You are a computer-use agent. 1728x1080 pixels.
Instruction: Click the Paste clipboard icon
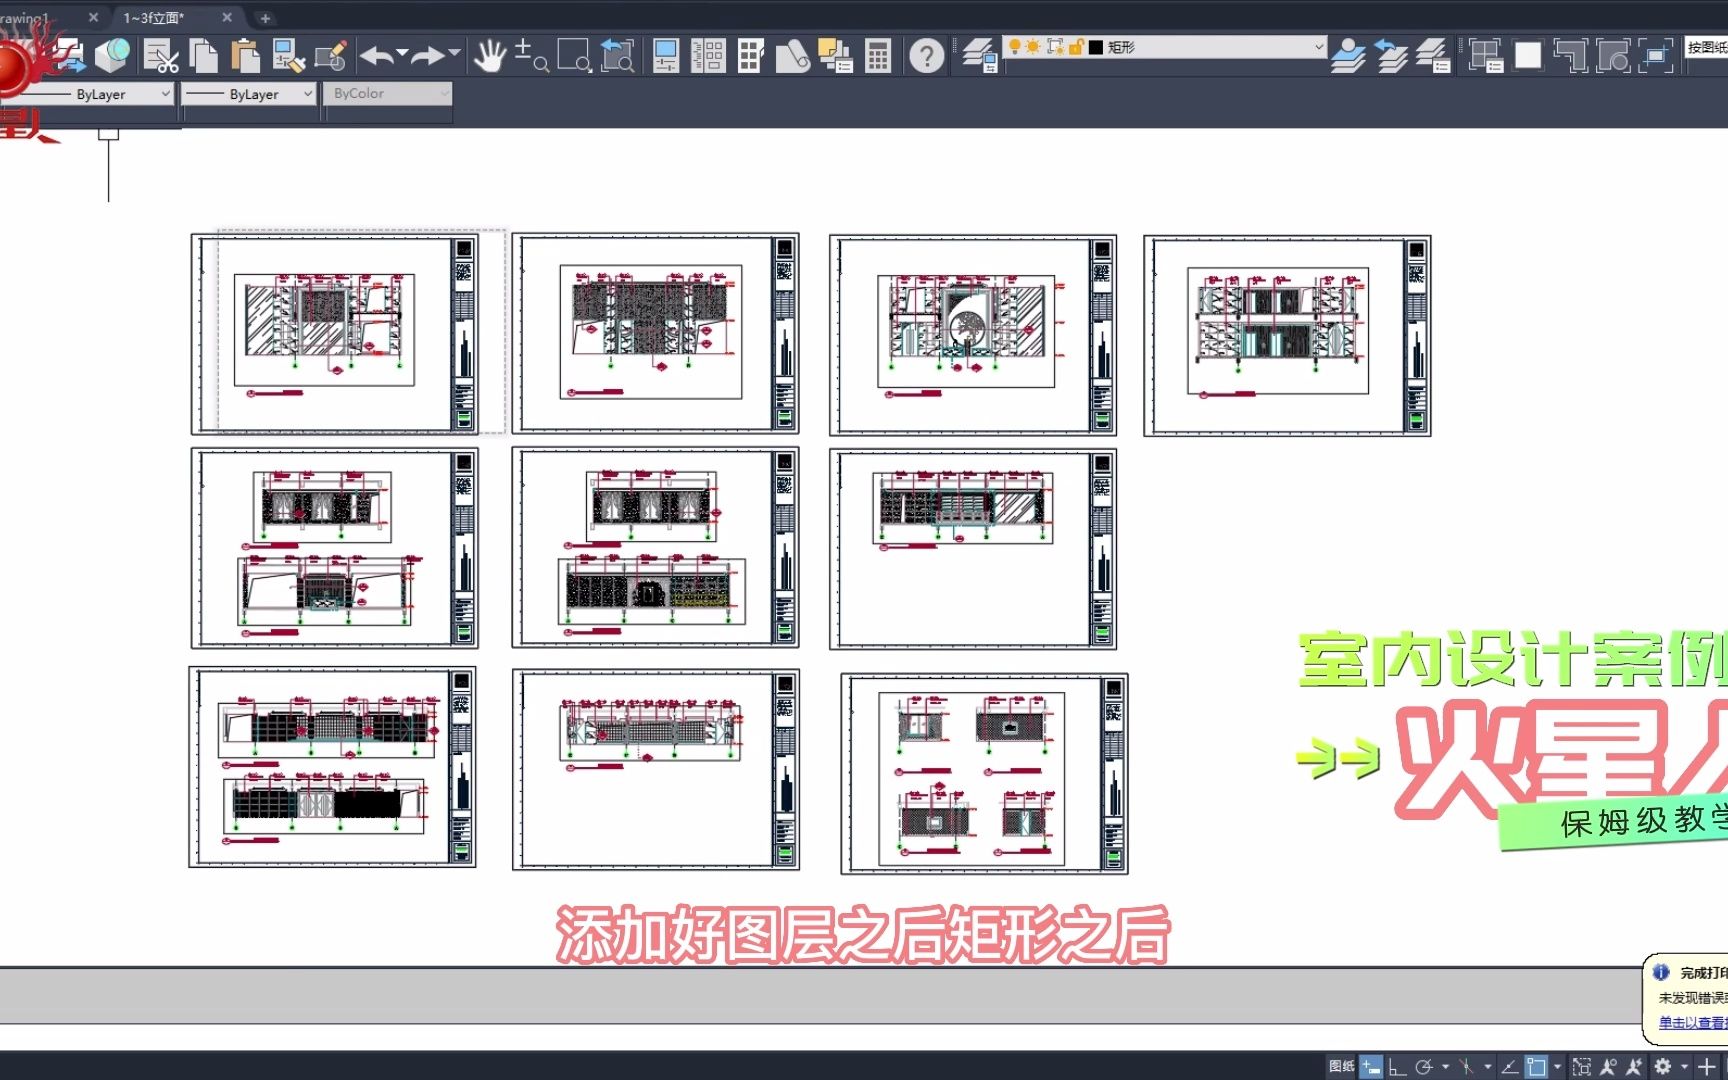coord(245,55)
